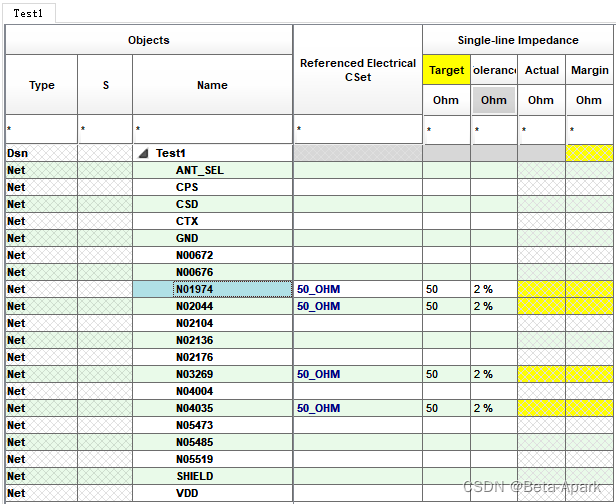The height and width of the screenshot is (504, 616).
Task: Click filter field under Referenced Electrical CSet
Action: [357, 130]
